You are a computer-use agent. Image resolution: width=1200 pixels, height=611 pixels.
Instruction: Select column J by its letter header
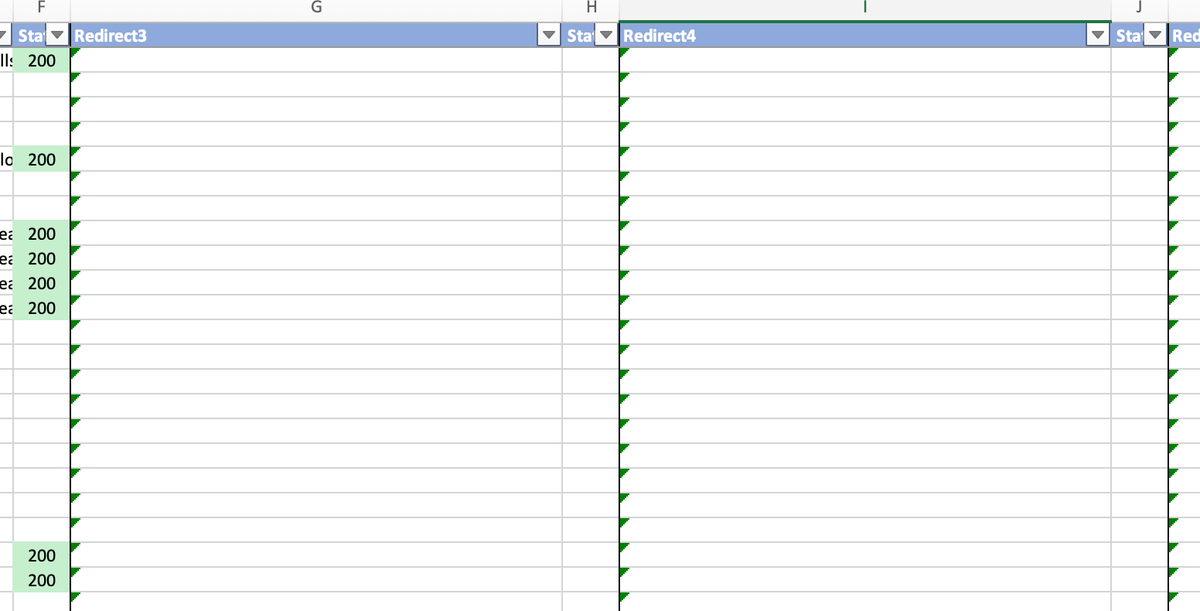[1140, 9]
